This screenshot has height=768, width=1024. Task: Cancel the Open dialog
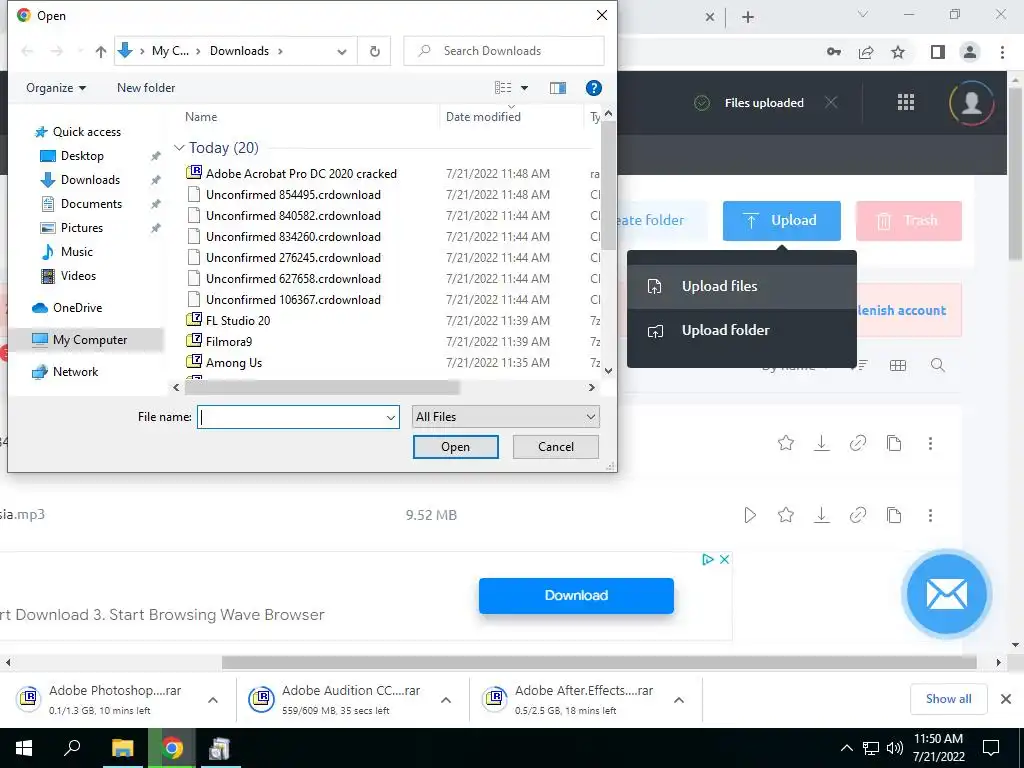click(x=556, y=447)
